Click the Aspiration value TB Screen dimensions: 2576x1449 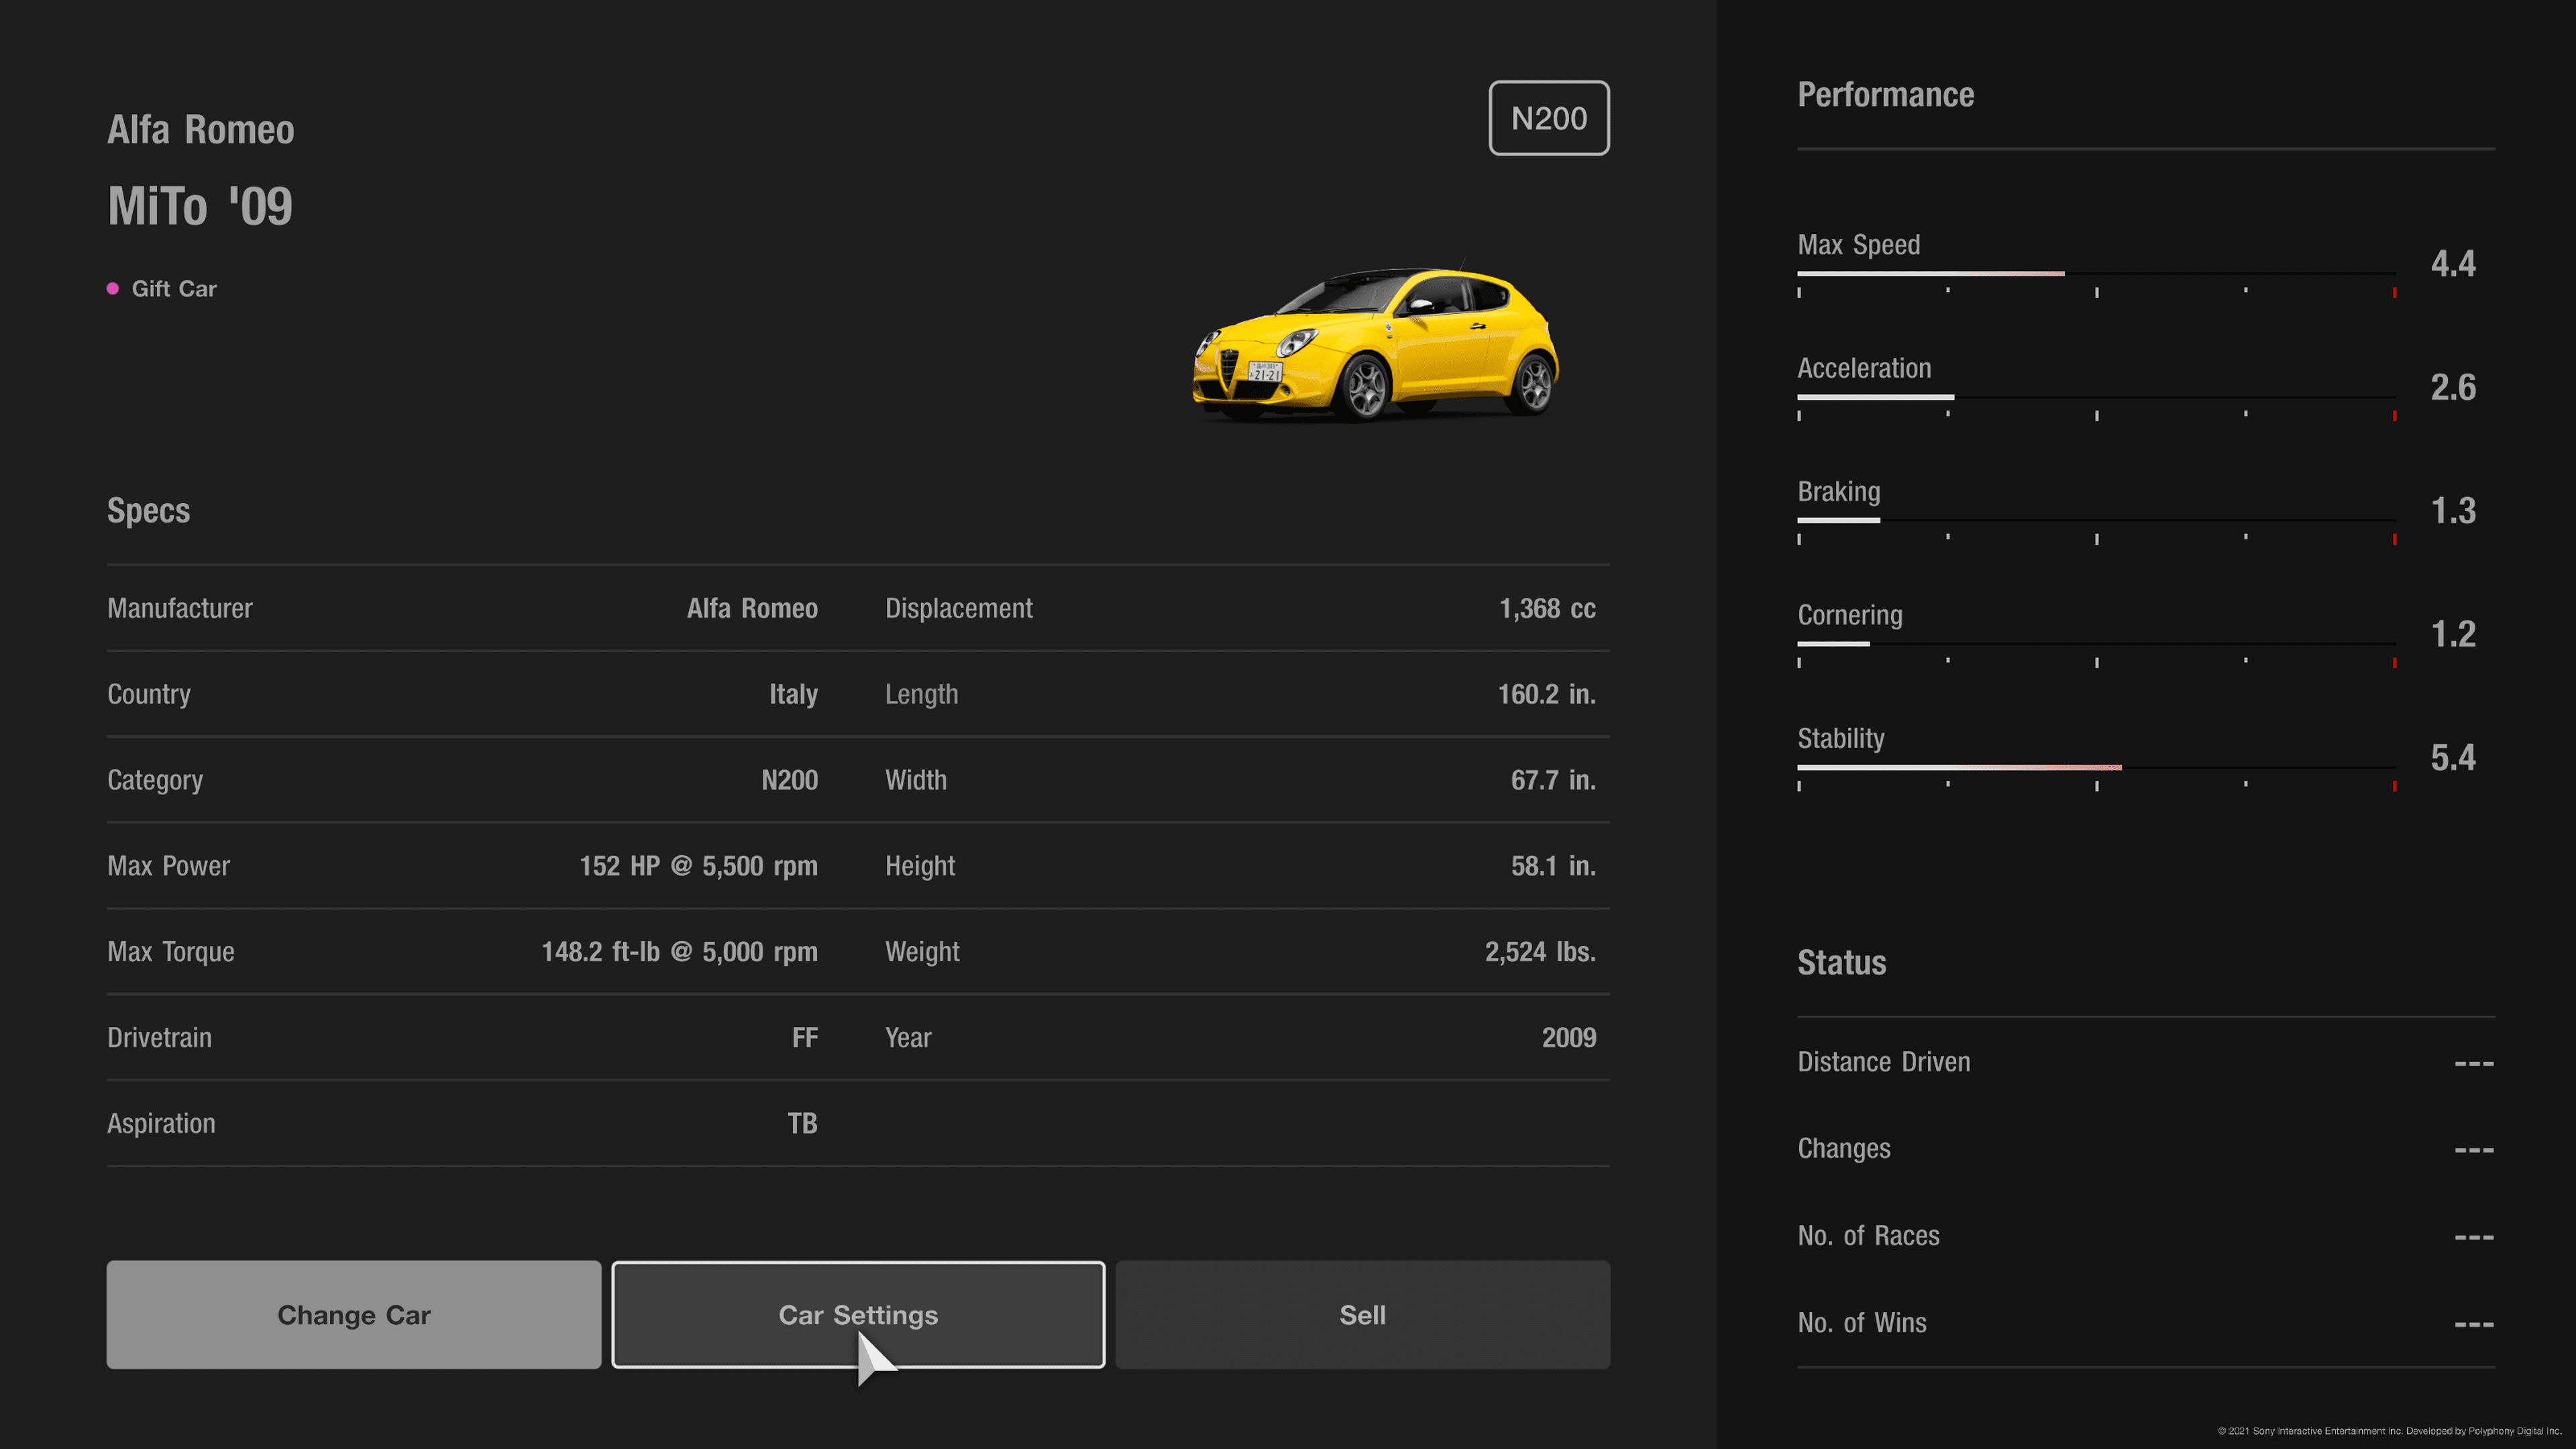pyautogui.click(x=803, y=1124)
